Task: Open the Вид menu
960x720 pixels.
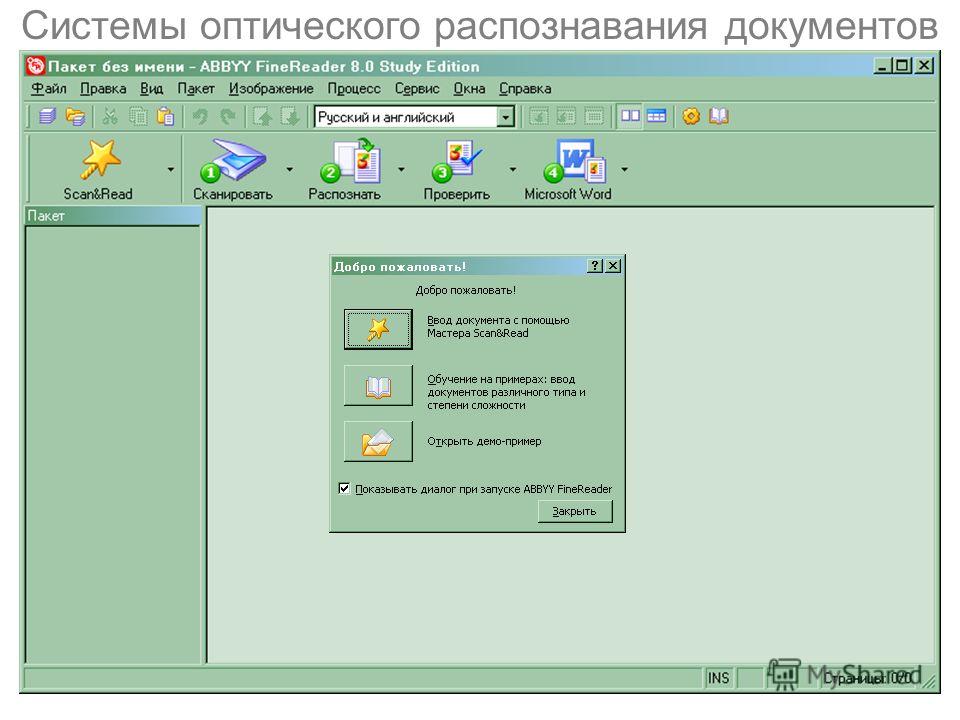Action: pos(151,89)
